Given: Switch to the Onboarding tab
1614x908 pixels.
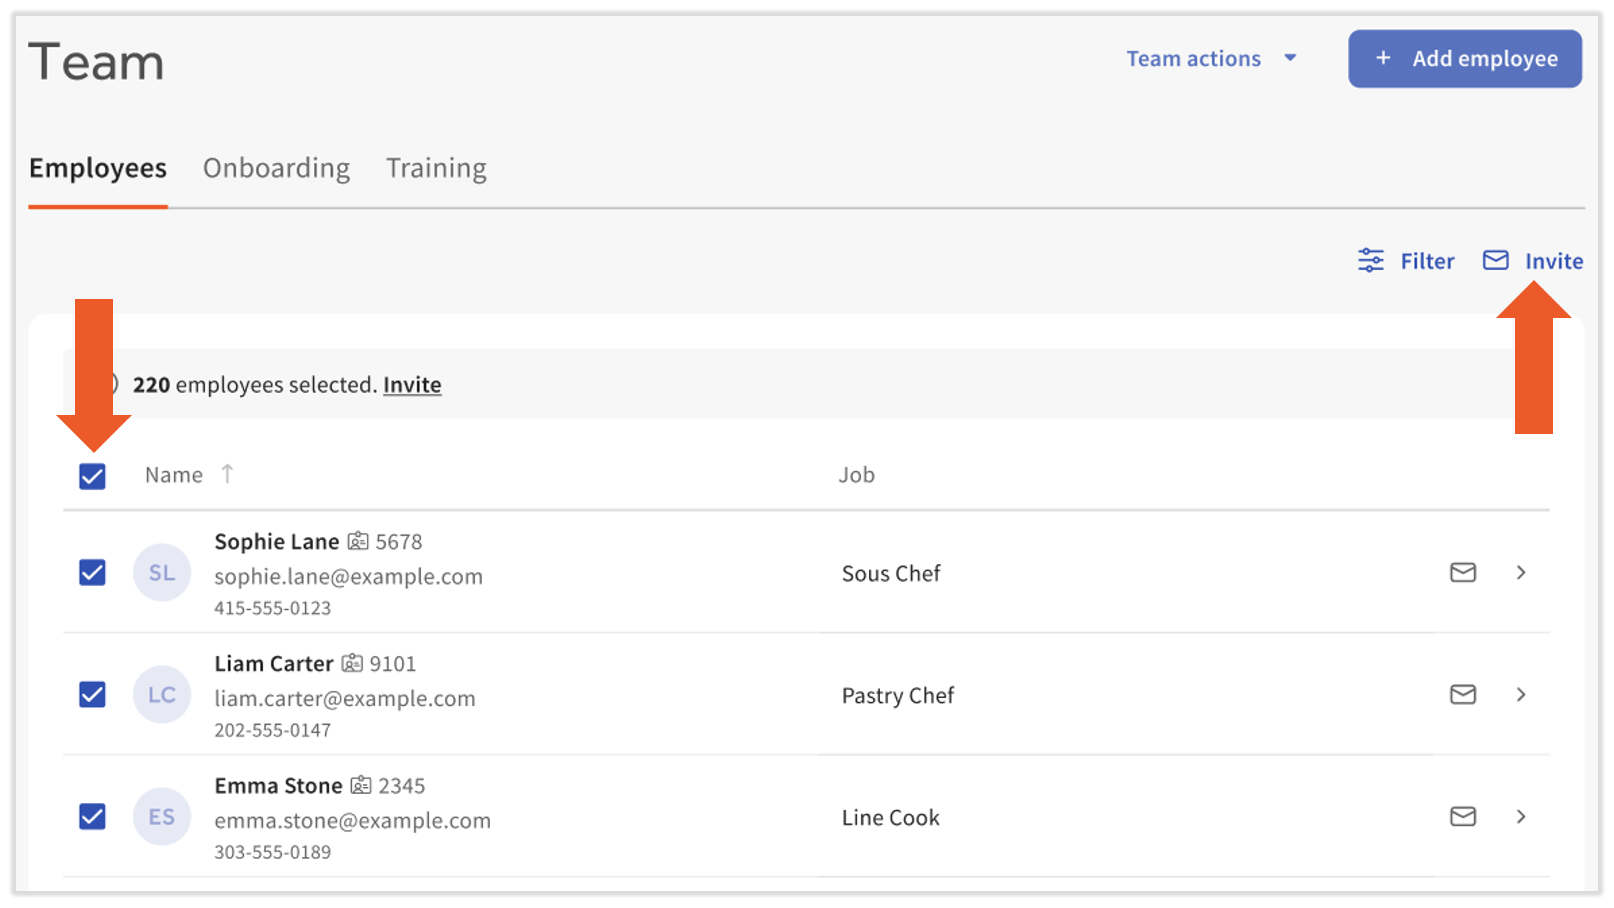Looking at the screenshot, I should [x=276, y=168].
